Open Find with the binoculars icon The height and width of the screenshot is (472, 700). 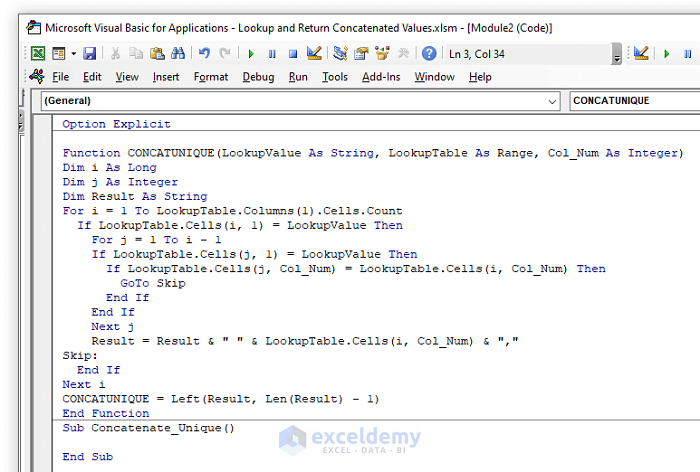click(178, 54)
